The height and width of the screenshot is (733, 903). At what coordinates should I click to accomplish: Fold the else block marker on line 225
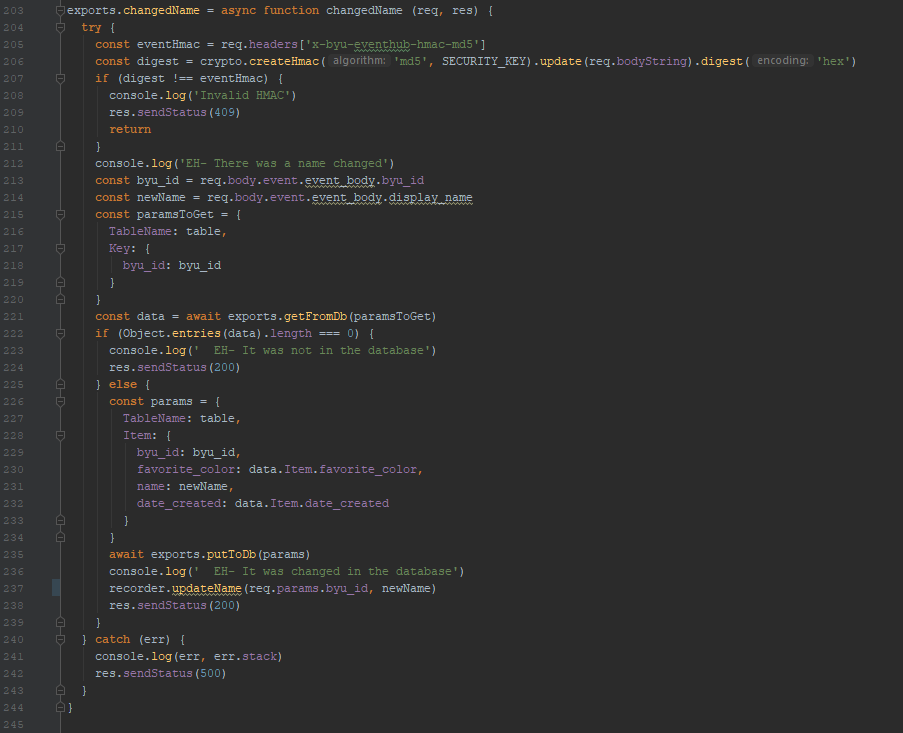(60, 384)
